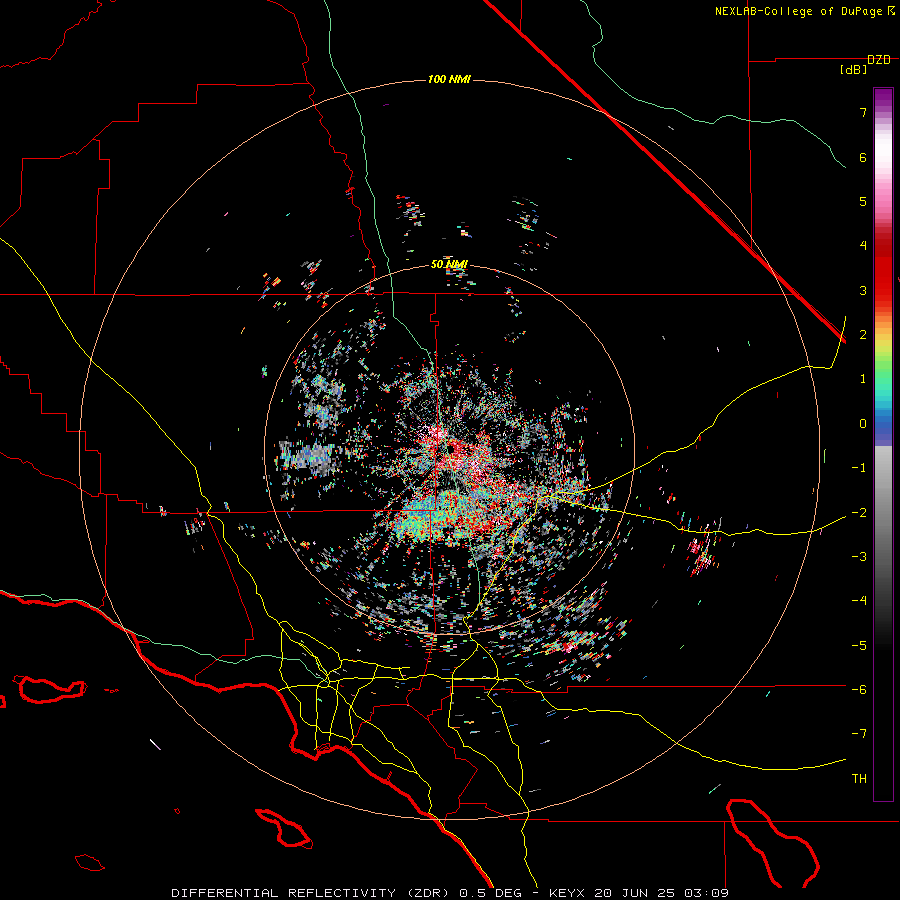Click the 50 NMI range ring label
Screen dimensions: 900x900
(449, 264)
